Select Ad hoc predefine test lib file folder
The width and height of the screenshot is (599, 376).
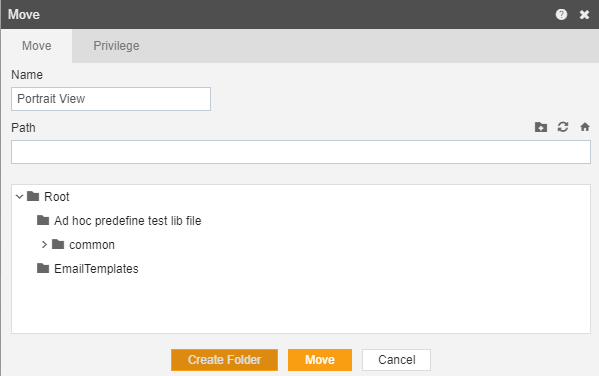tap(128, 220)
